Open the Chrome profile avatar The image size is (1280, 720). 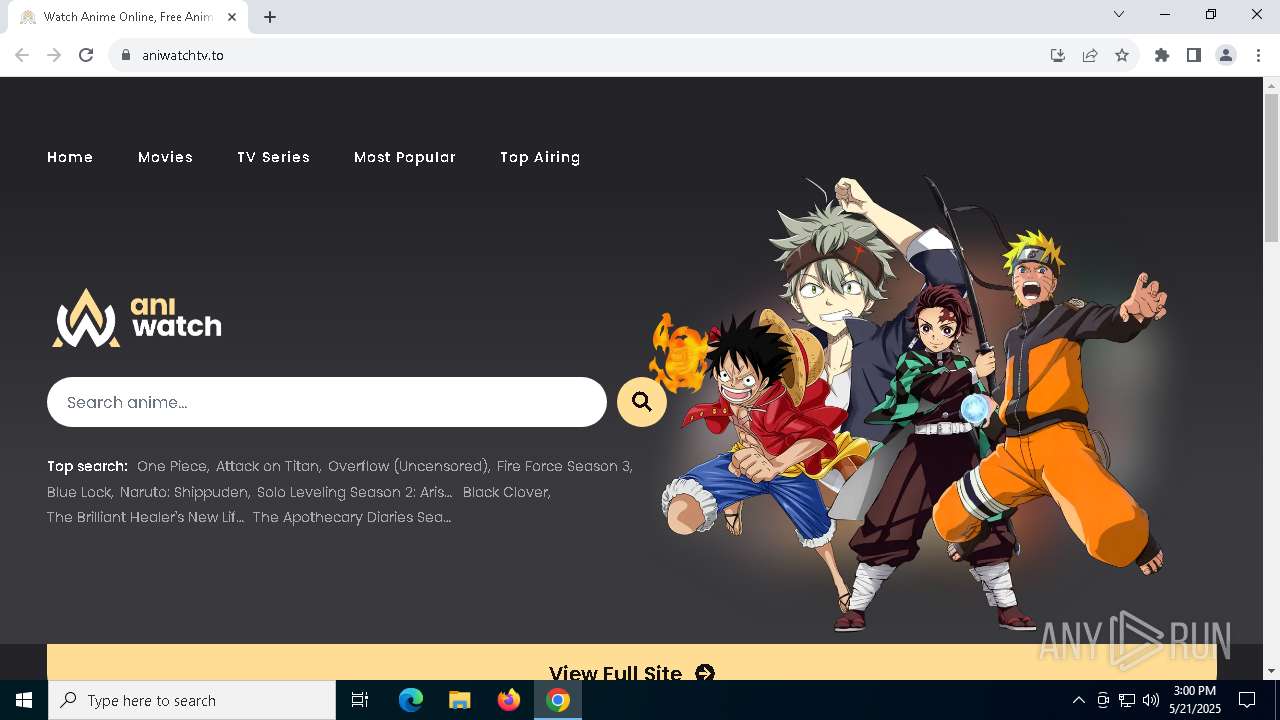pos(1226,55)
